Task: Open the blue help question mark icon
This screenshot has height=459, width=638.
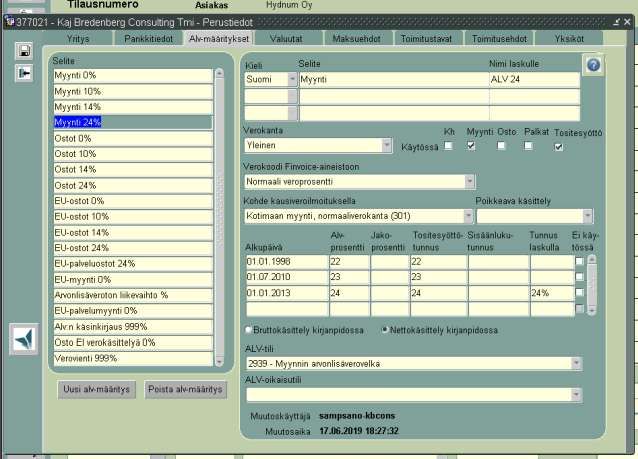Action: tap(593, 65)
